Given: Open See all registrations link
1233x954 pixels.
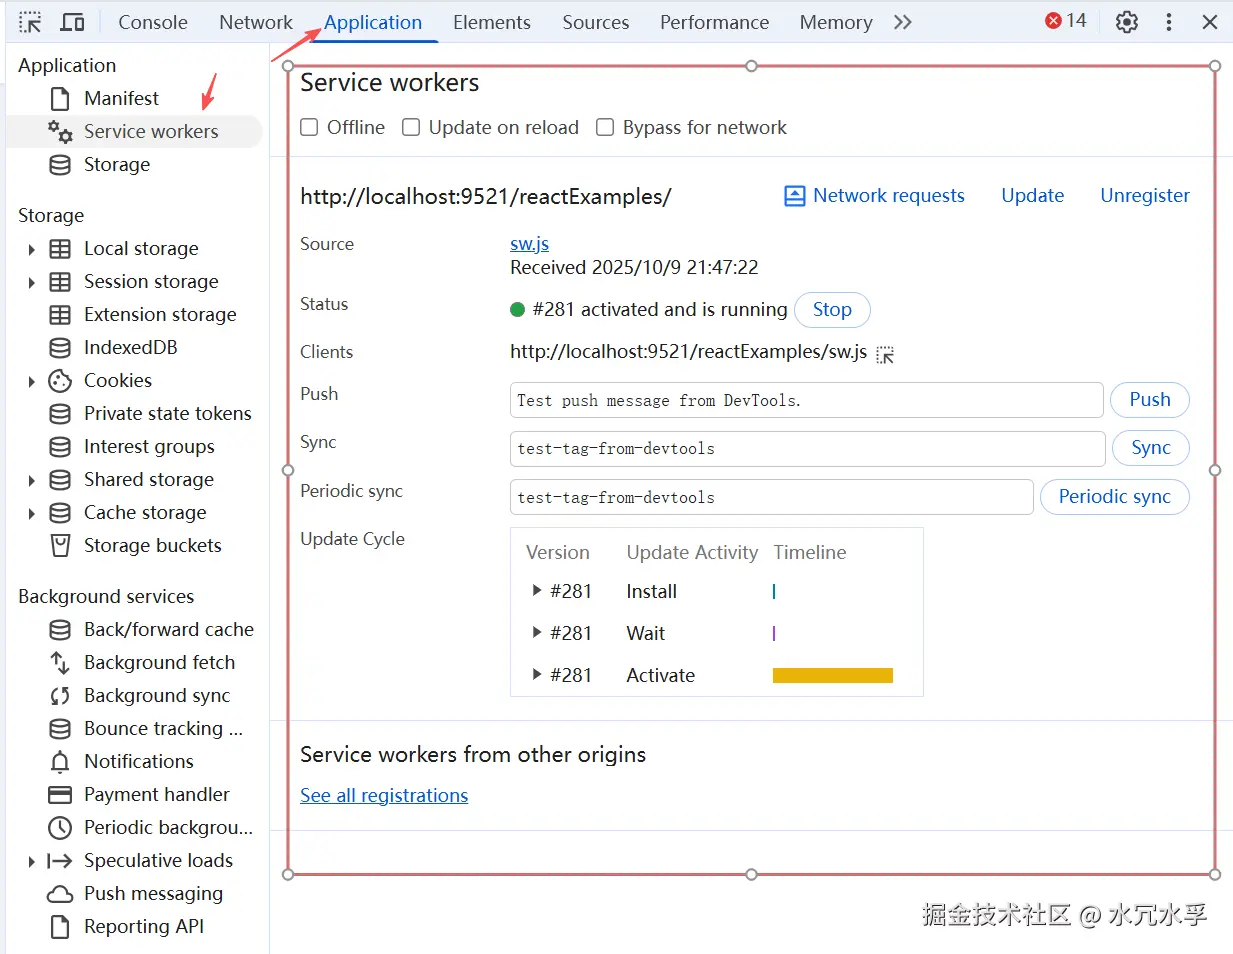Looking at the screenshot, I should tap(384, 795).
